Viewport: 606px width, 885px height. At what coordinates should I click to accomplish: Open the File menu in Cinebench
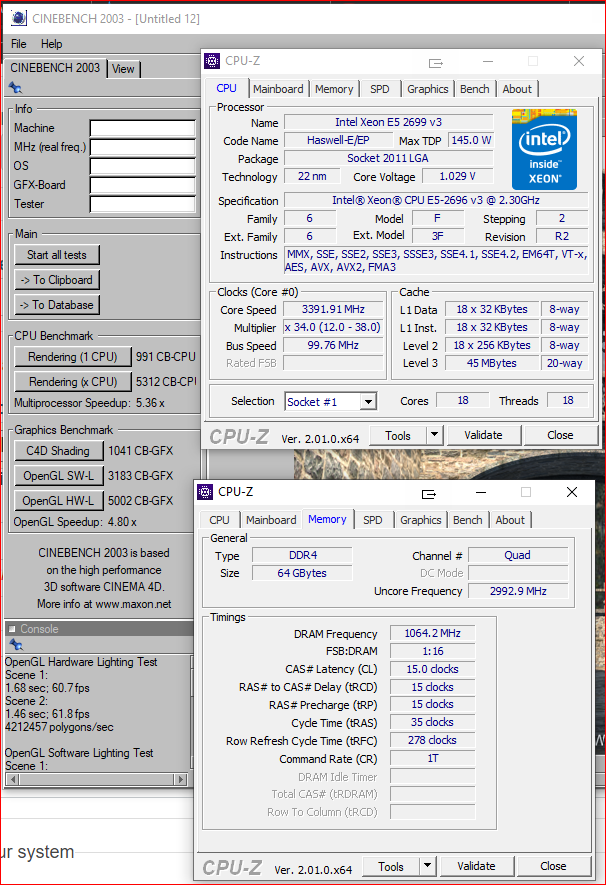(19, 44)
